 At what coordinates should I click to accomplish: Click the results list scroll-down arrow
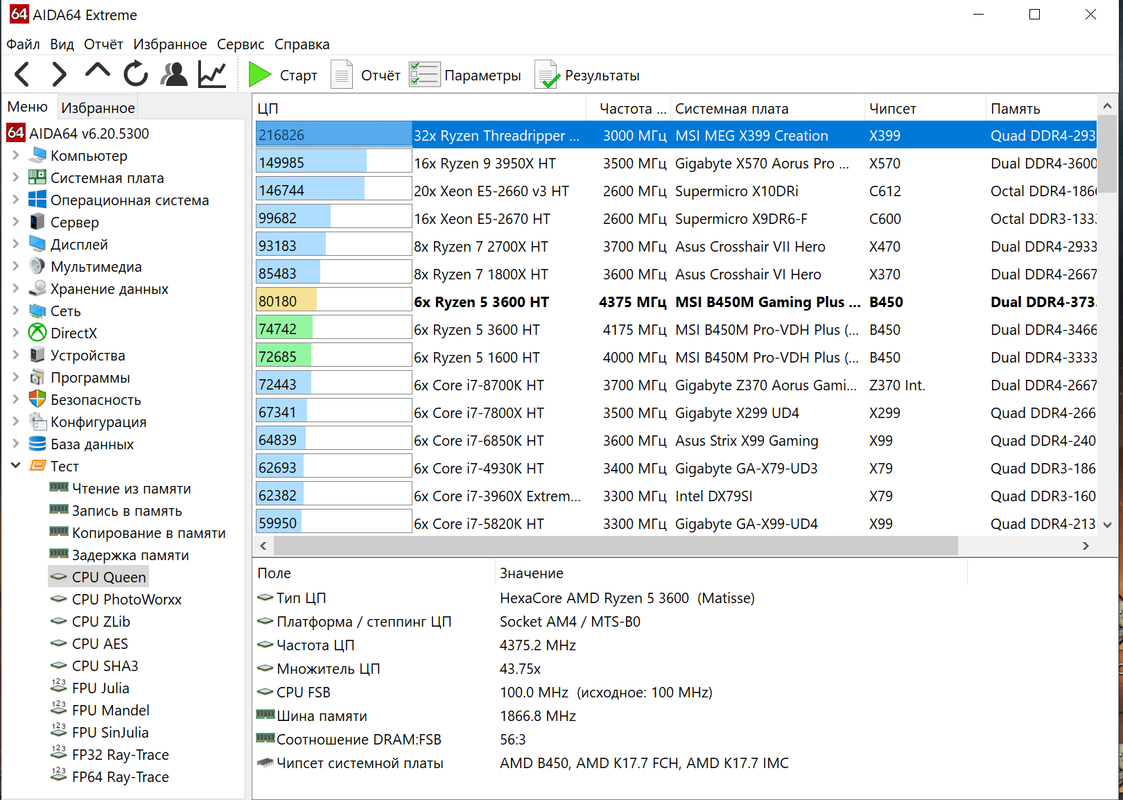(1107, 525)
